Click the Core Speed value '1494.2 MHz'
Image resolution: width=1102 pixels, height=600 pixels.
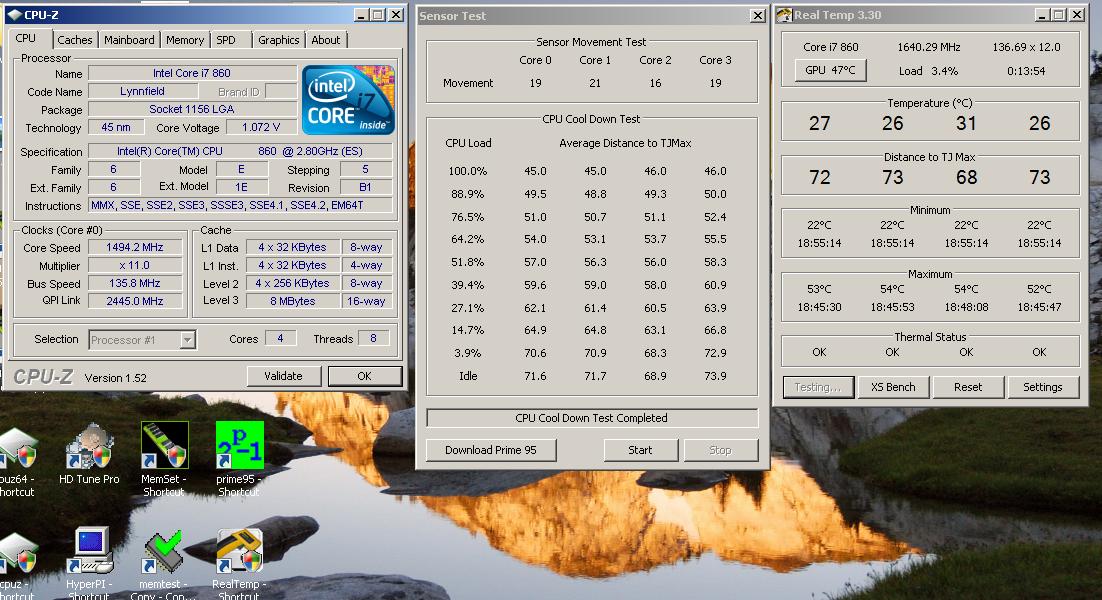click(x=134, y=247)
